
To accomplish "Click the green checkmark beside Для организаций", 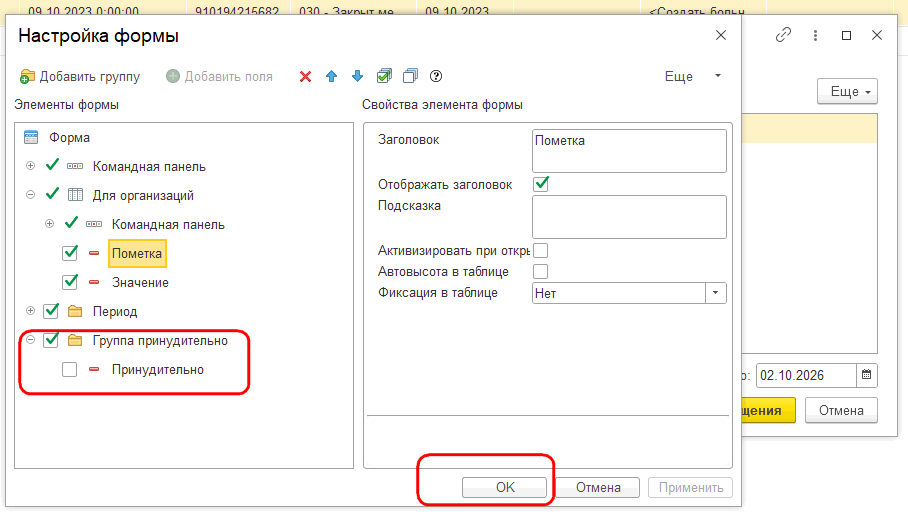I will [x=52, y=193].
